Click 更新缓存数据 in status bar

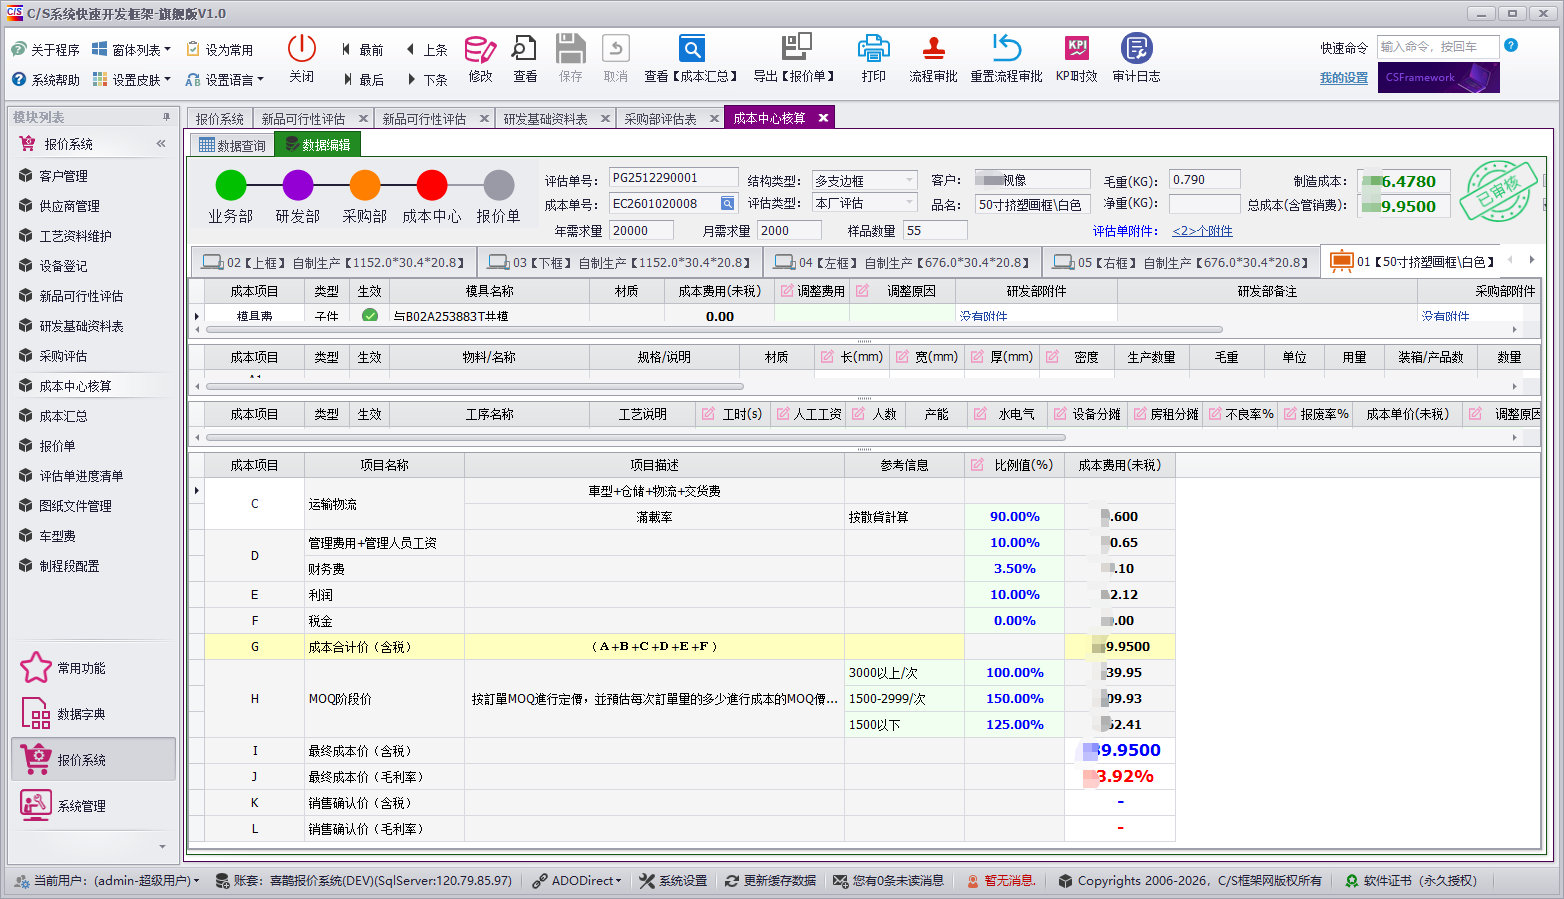(x=770, y=881)
